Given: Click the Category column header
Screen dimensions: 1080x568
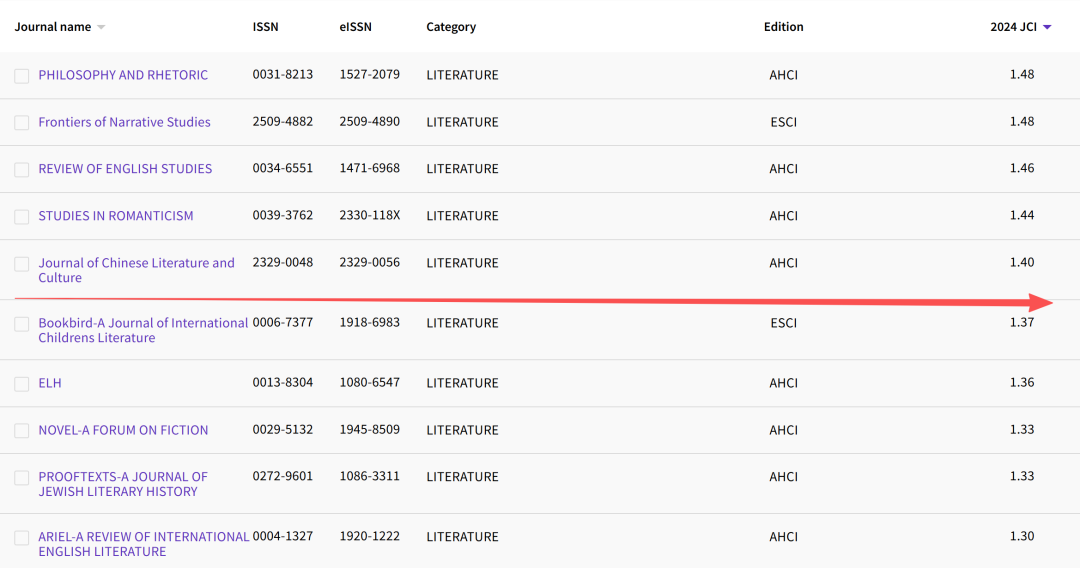Looking at the screenshot, I should pos(451,27).
